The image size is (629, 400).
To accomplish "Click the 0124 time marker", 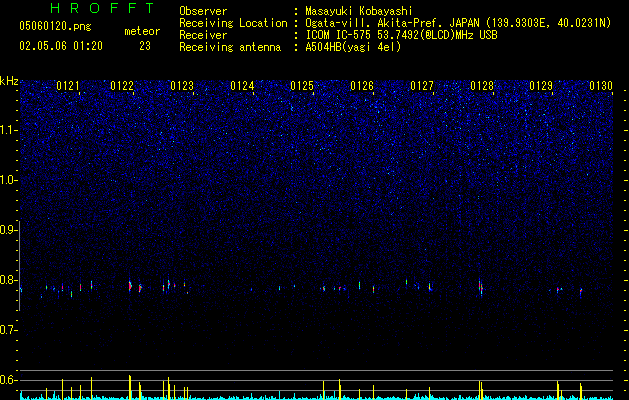I will (x=242, y=86).
